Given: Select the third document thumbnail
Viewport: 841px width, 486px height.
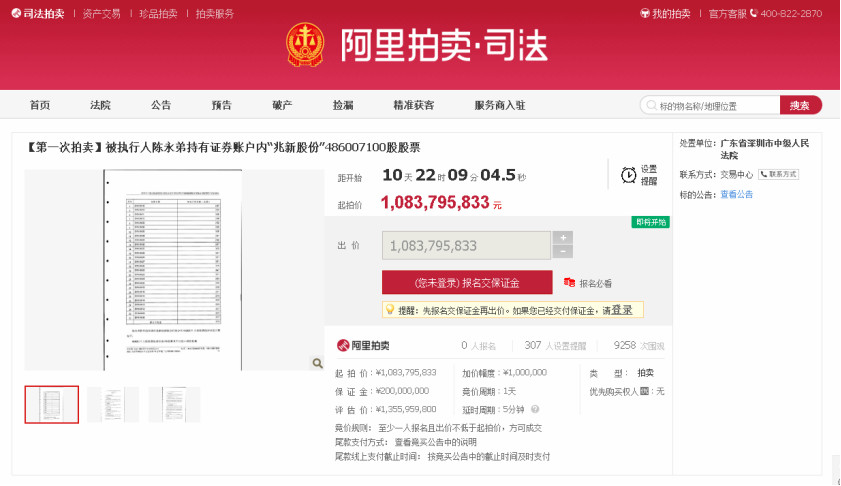Looking at the screenshot, I should [x=174, y=404].
